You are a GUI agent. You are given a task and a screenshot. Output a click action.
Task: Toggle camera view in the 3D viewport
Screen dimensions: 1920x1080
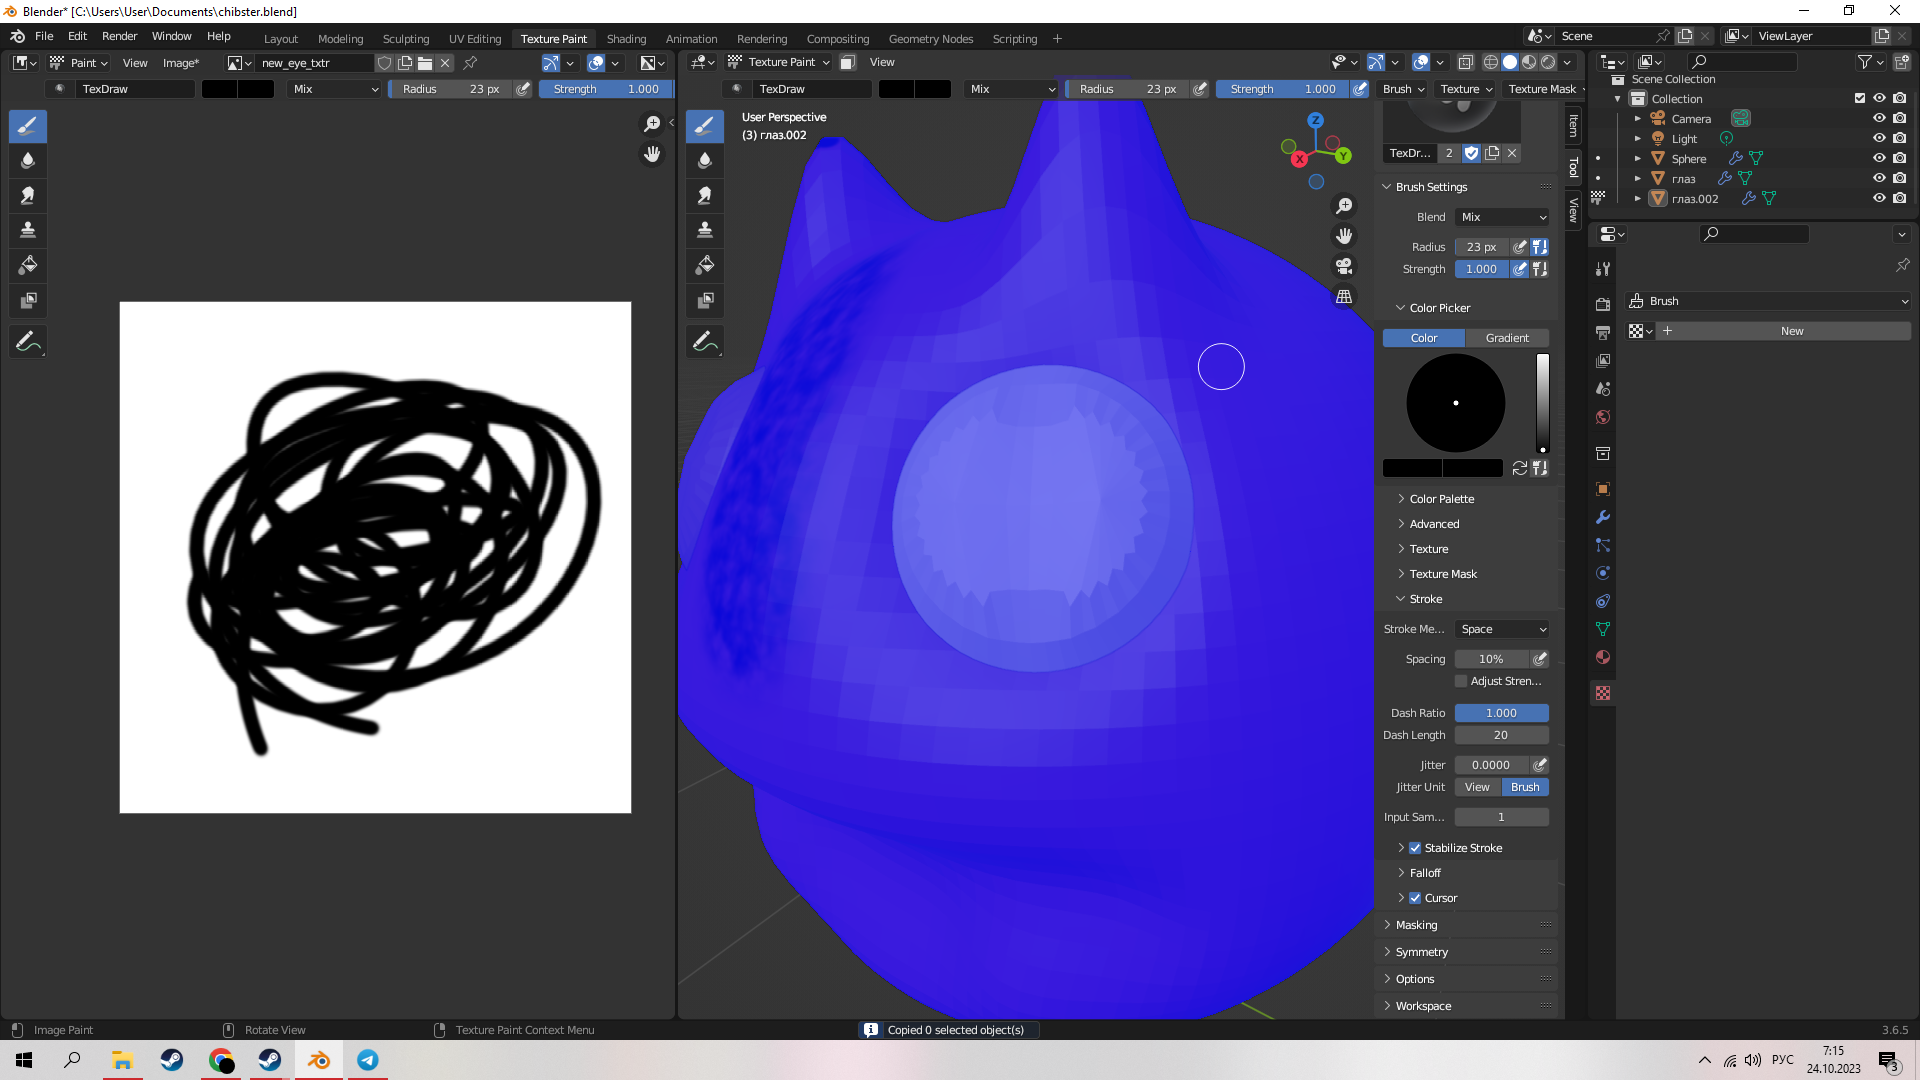[x=1344, y=266]
